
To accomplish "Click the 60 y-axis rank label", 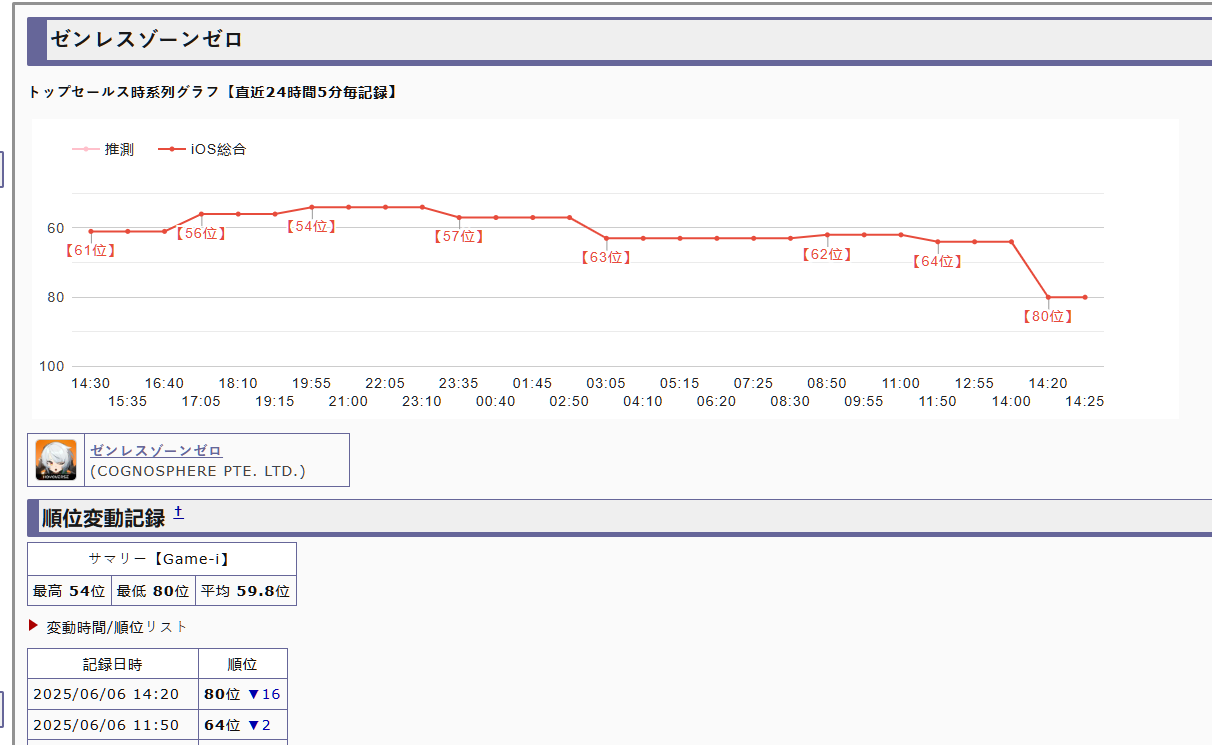I will pyautogui.click(x=56, y=228).
